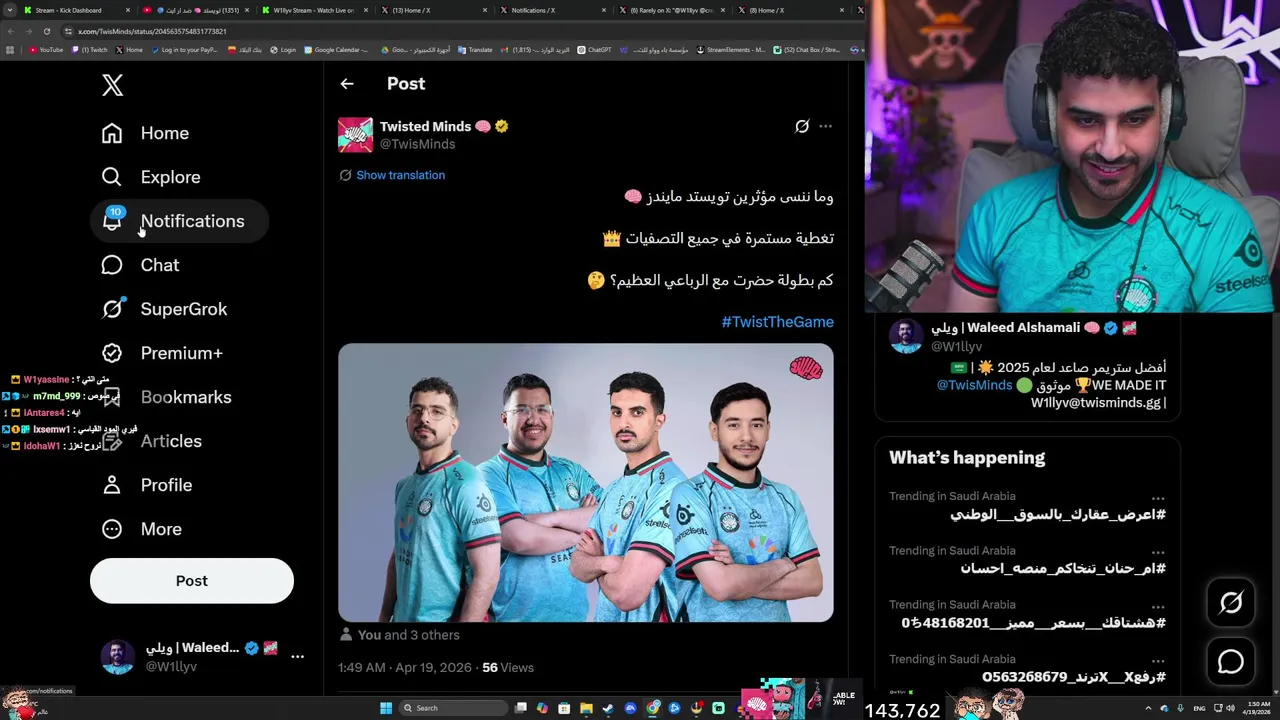Open Chat in the sidebar

click(x=141, y=265)
